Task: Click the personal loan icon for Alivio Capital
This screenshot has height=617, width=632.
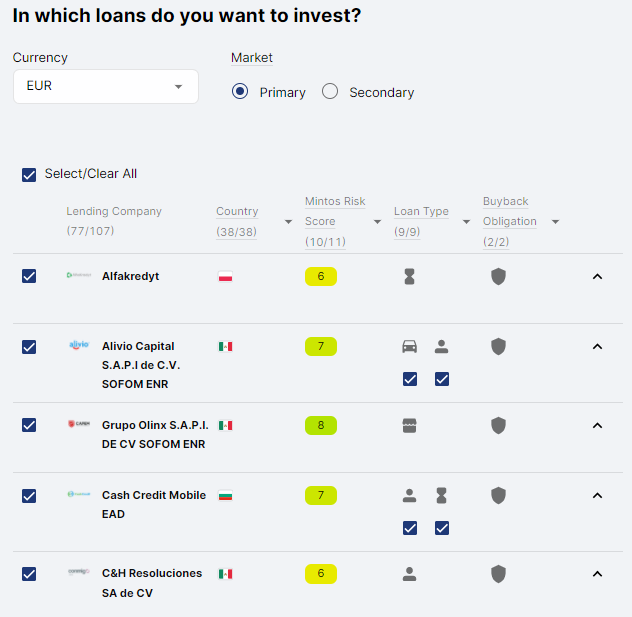Action: tap(441, 347)
